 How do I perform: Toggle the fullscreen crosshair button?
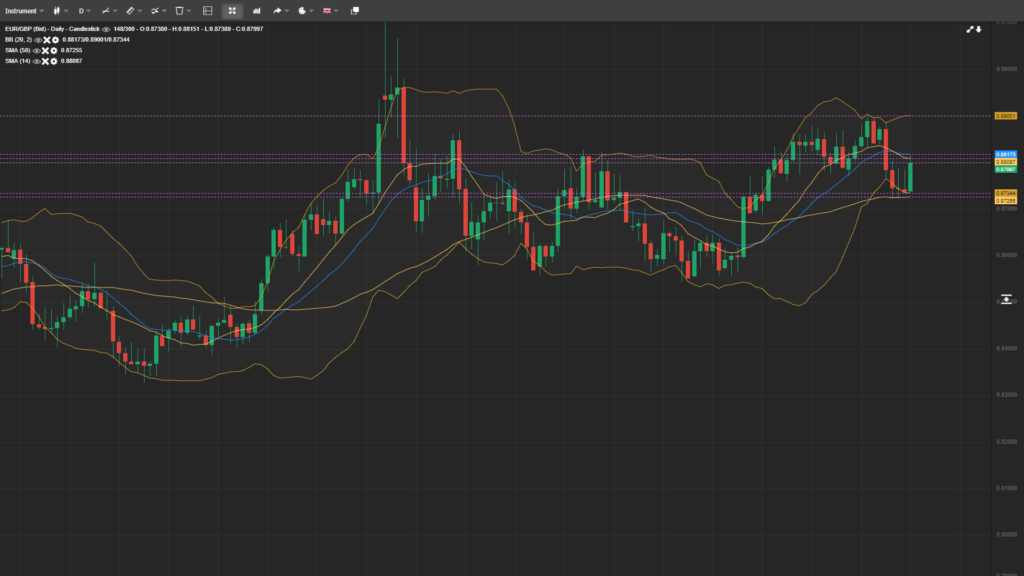[x=232, y=10]
